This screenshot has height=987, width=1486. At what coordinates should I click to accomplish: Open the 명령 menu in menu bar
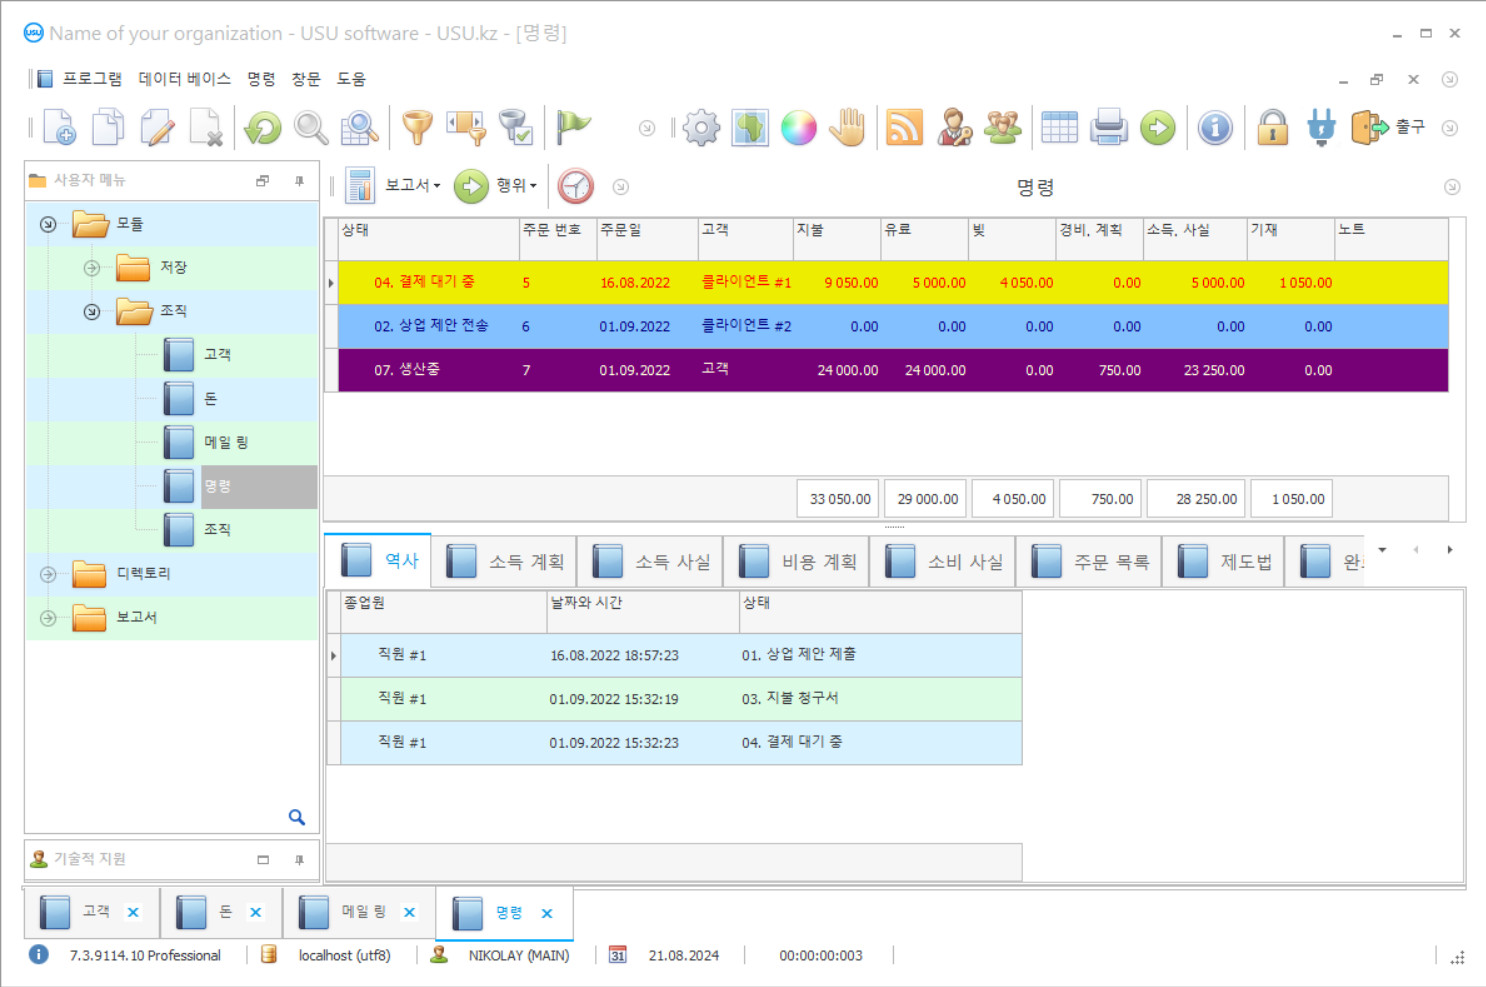pyautogui.click(x=262, y=79)
